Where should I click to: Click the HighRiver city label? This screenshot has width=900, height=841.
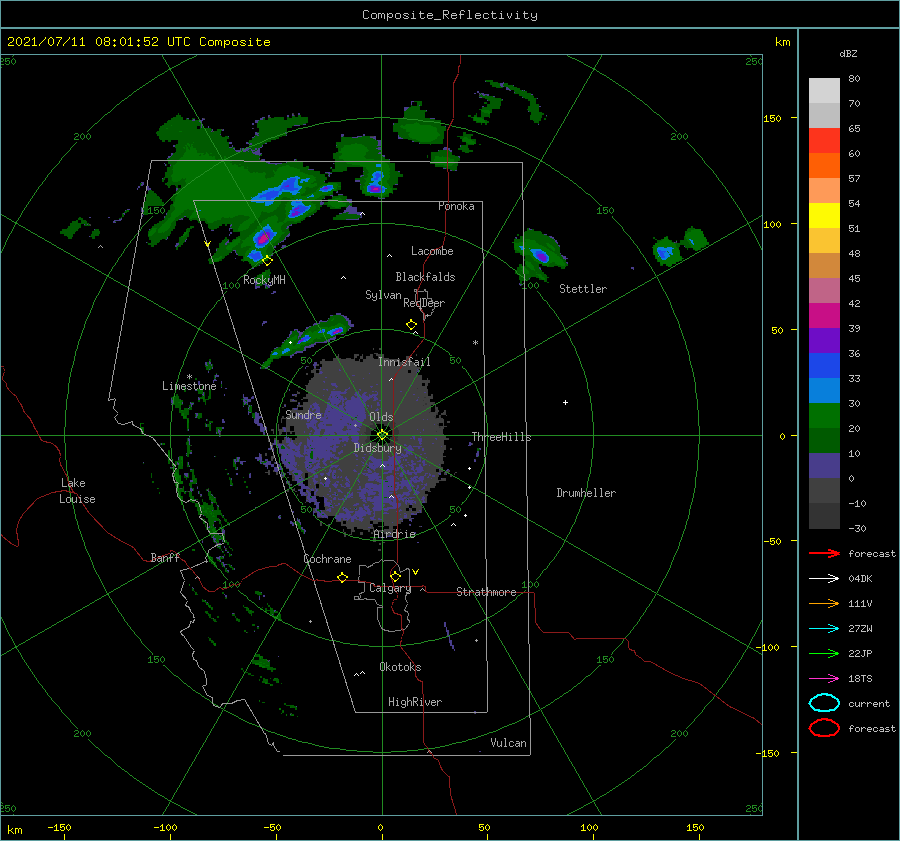(x=415, y=702)
